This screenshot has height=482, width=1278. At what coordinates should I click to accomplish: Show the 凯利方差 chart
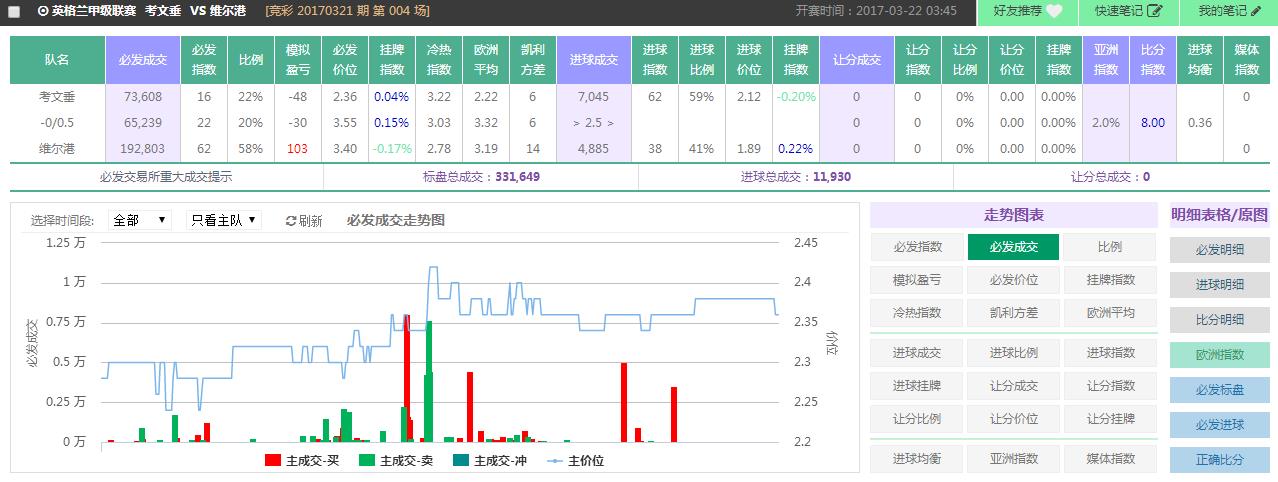1014,313
